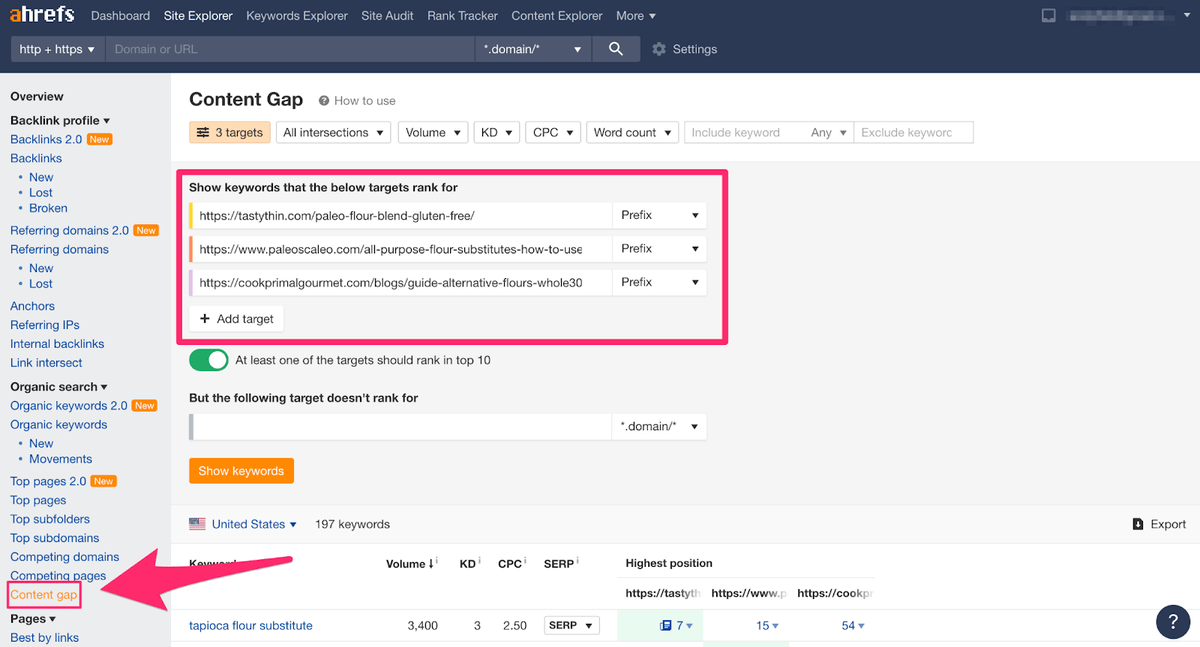Click the Show keywords button

point(241,471)
